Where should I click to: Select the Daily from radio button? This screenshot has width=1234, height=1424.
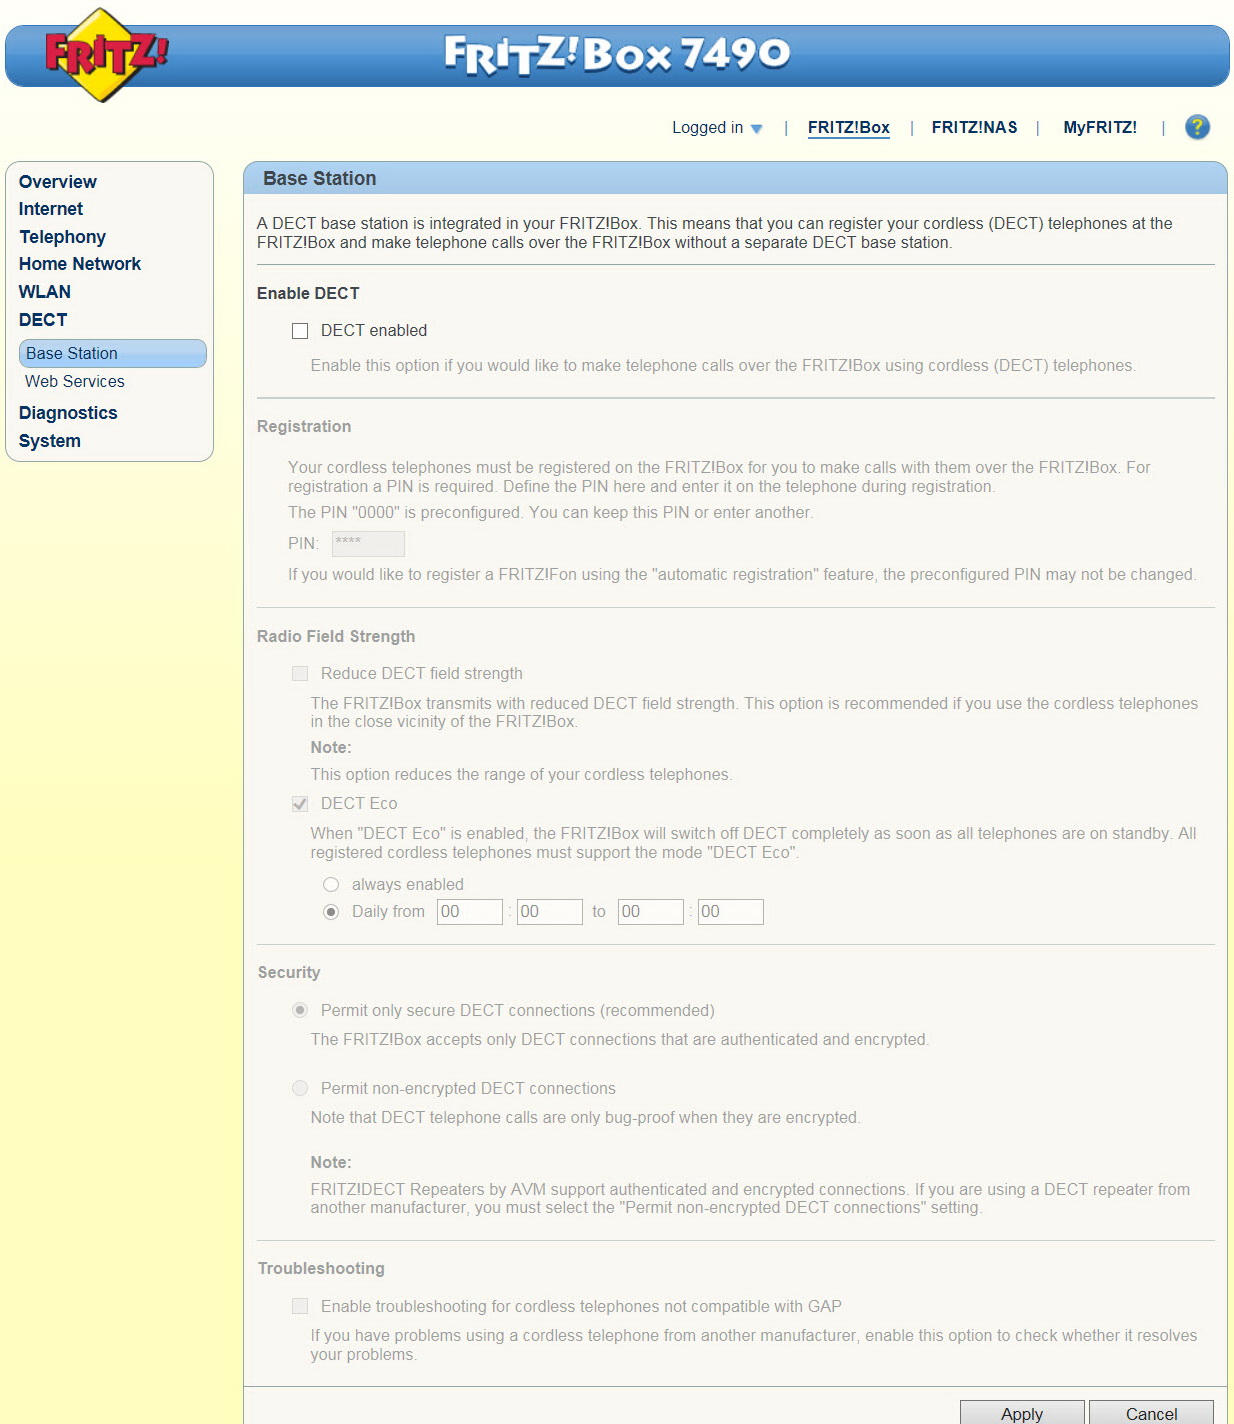(331, 912)
